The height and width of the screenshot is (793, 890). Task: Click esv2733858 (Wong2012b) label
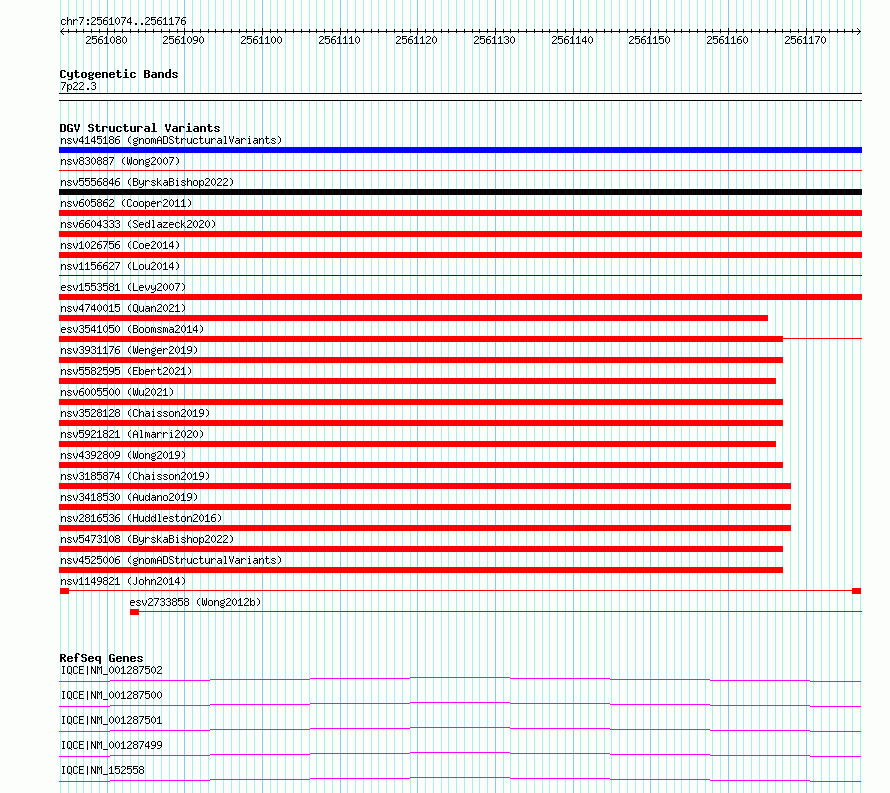pos(195,602)
